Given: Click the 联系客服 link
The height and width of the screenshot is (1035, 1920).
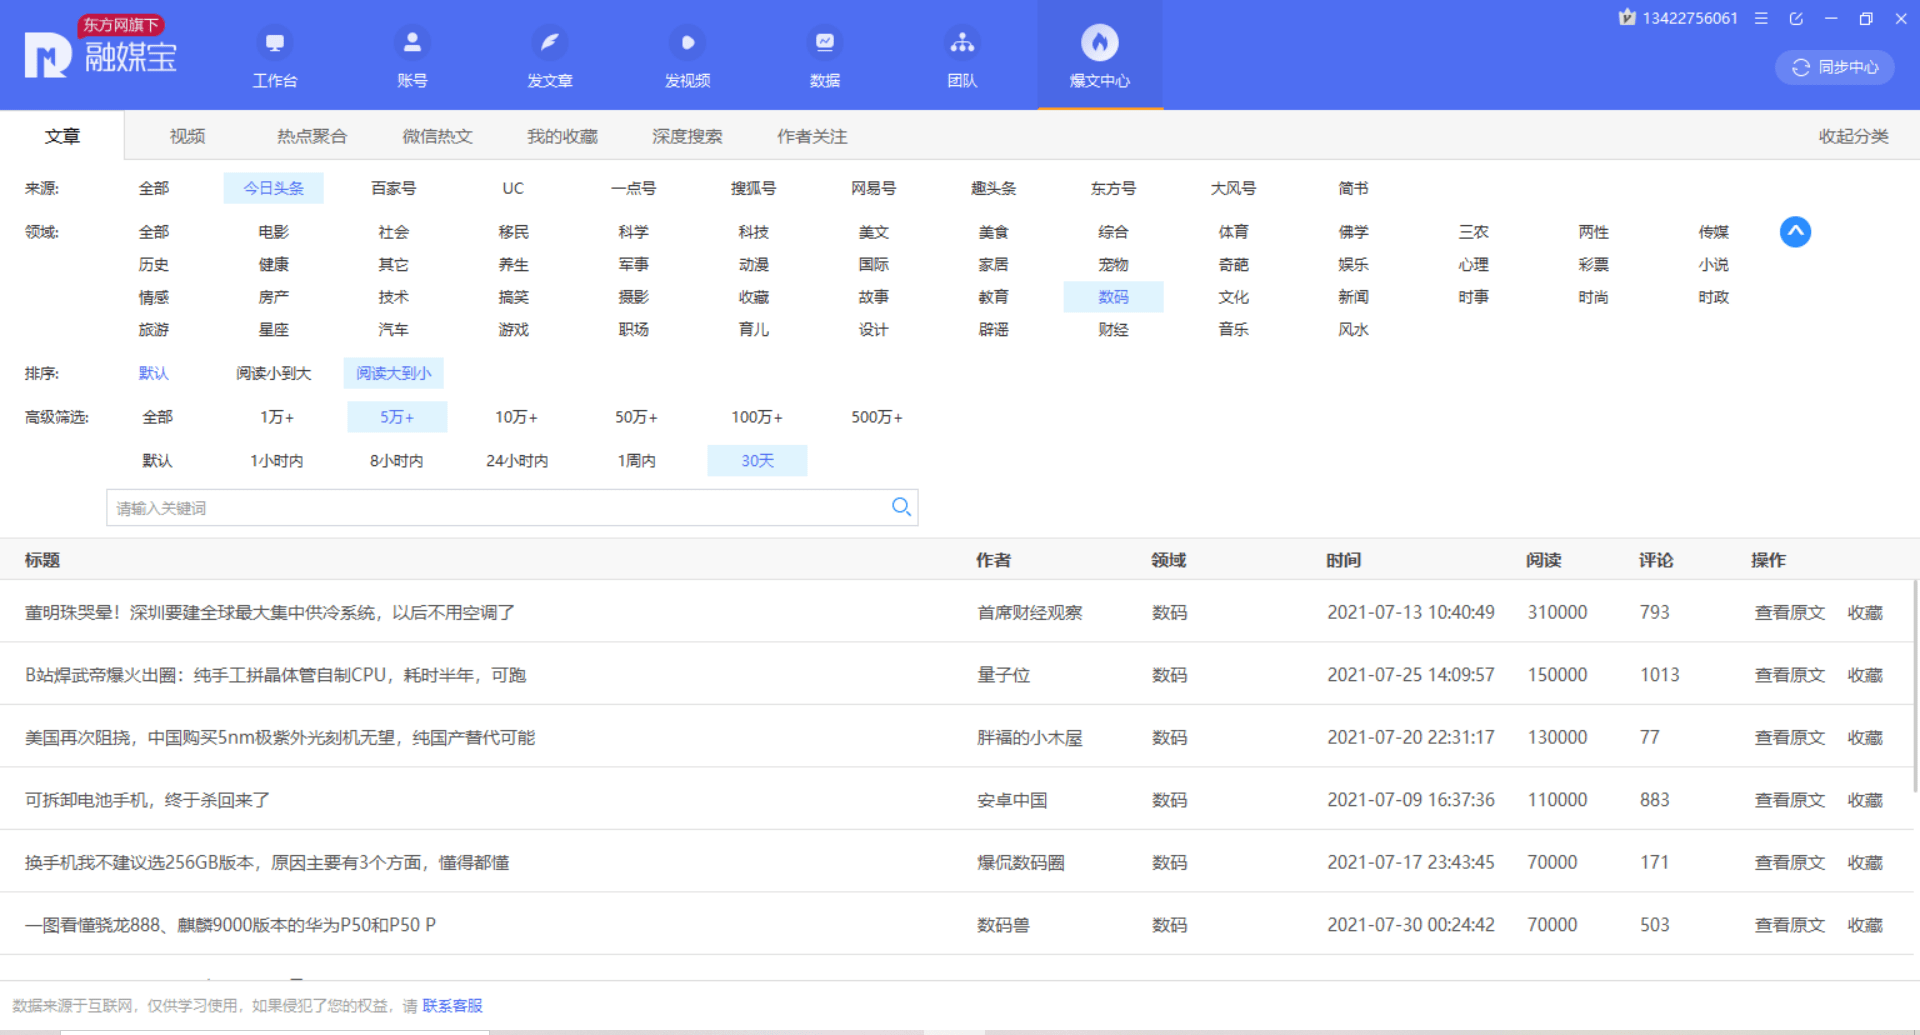Looking at the screenshot, I should point(452,1005).
